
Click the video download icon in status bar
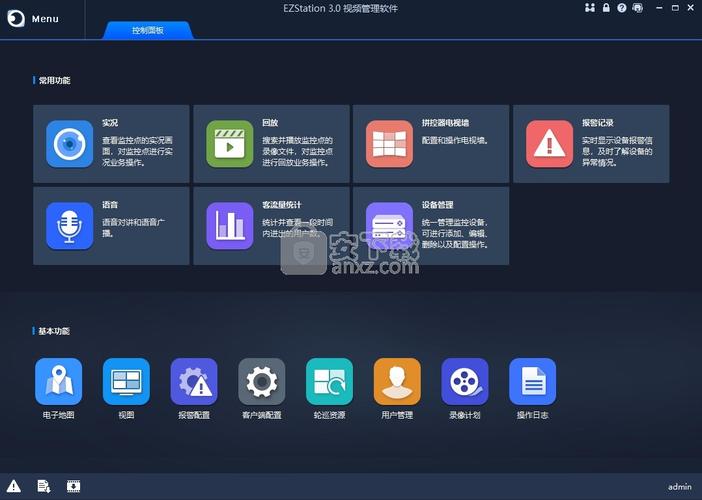tap(73, 486)
